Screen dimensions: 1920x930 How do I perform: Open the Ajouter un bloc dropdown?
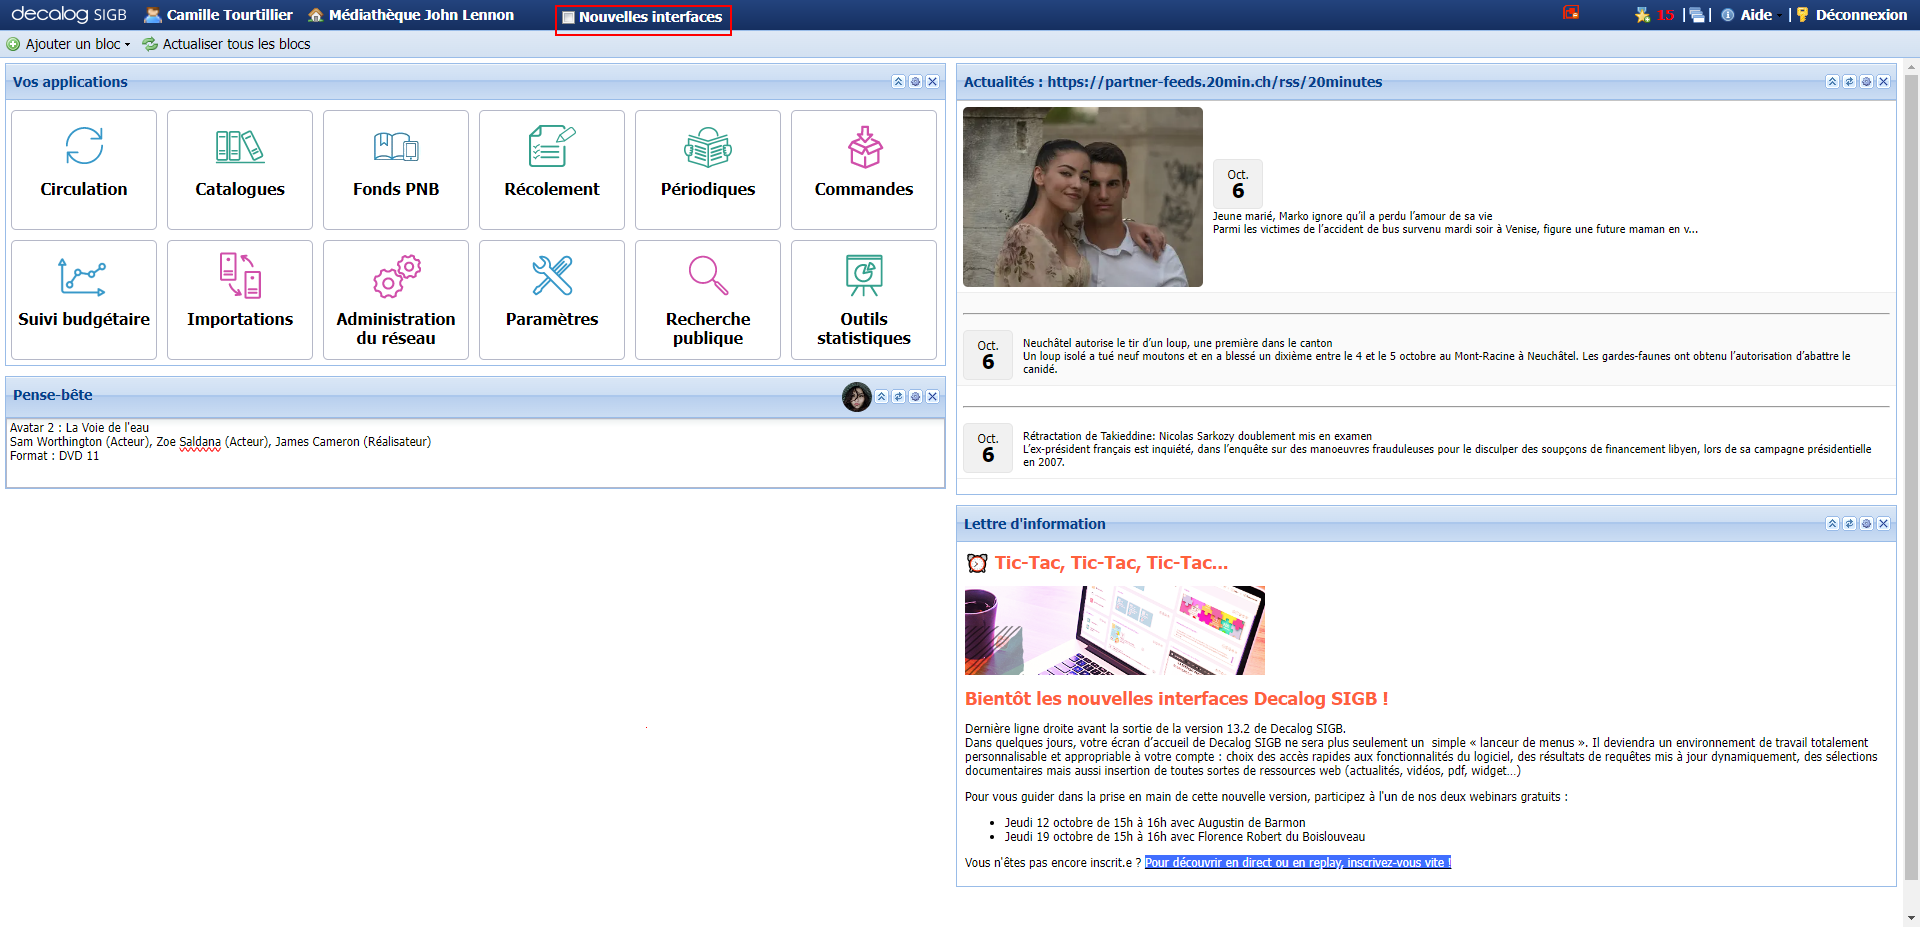pos(68,44)
